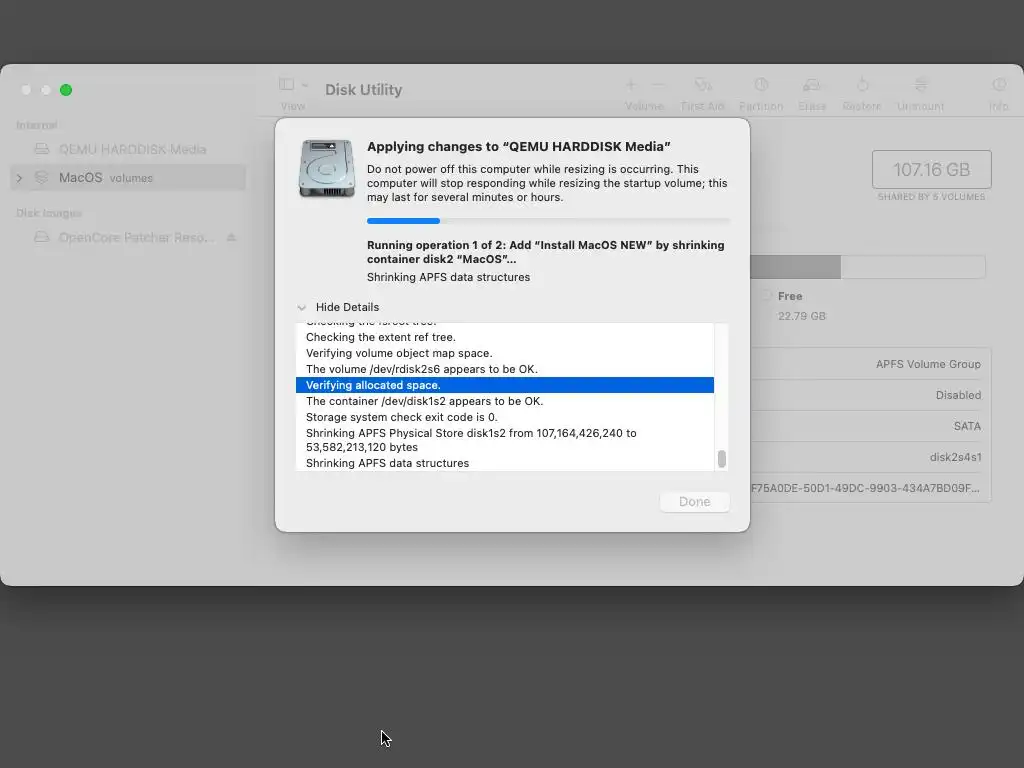Click the Restore toolbar icon
The image size is (1024, 768).
[862, 85]
